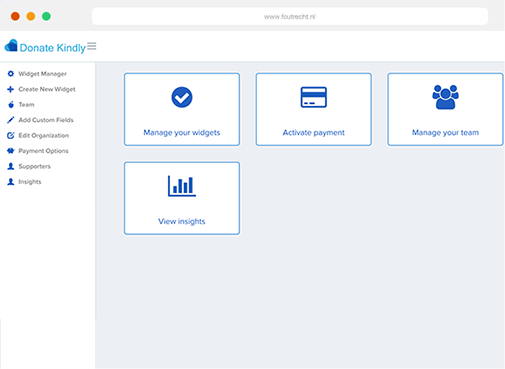Click the Manage your team link
Screen dimensions: 505x369
click(445, 133)
